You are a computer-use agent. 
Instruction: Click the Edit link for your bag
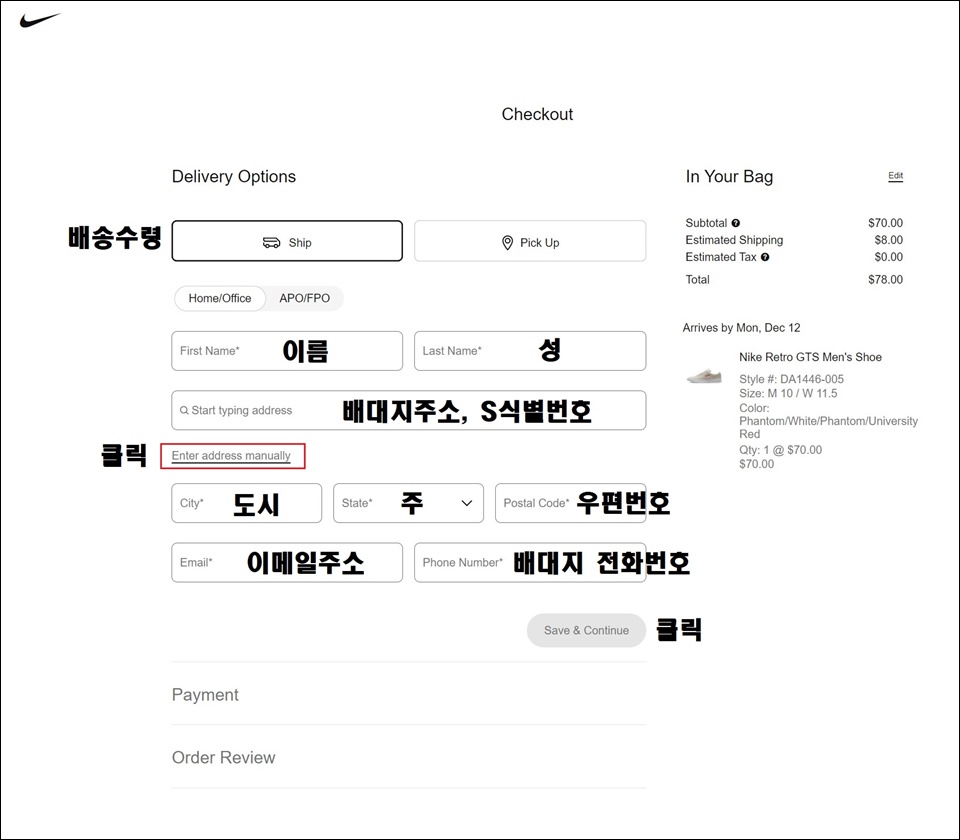pyautogui.click(x=896, y=176)
